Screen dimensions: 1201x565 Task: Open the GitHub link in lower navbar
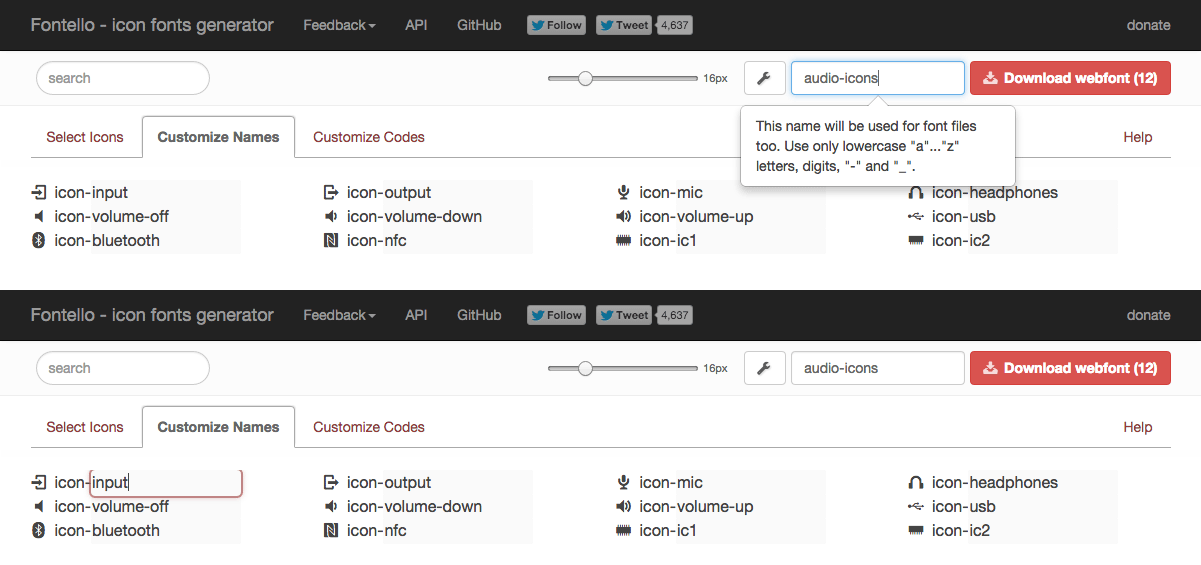pos(479,315)
